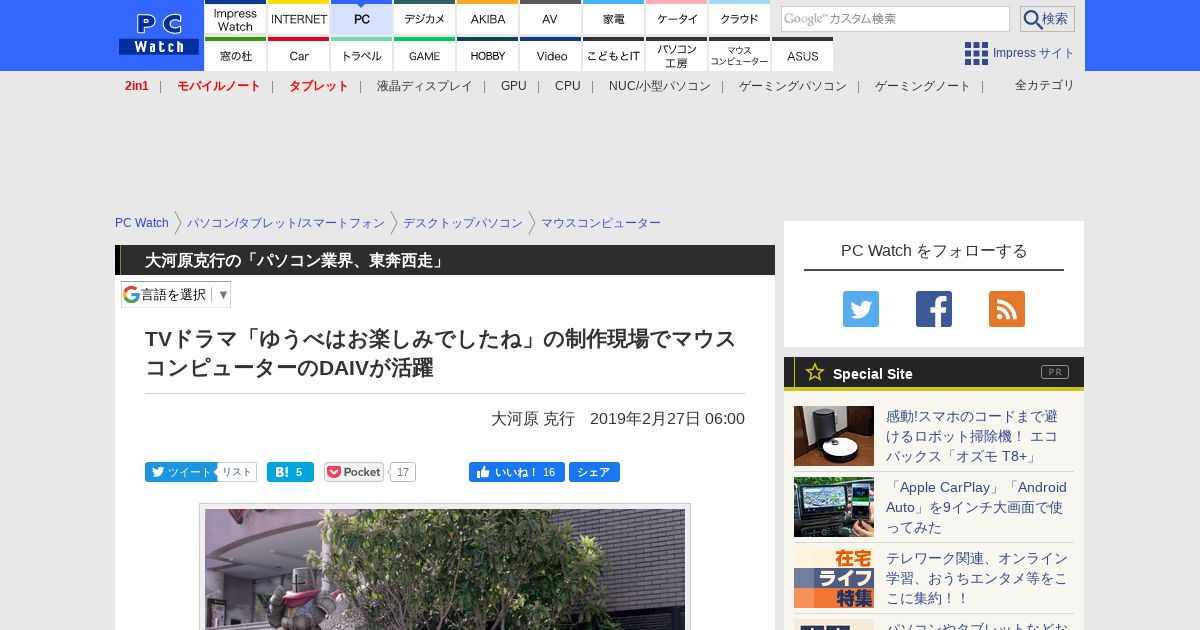Open the ASUS tab

802,55
